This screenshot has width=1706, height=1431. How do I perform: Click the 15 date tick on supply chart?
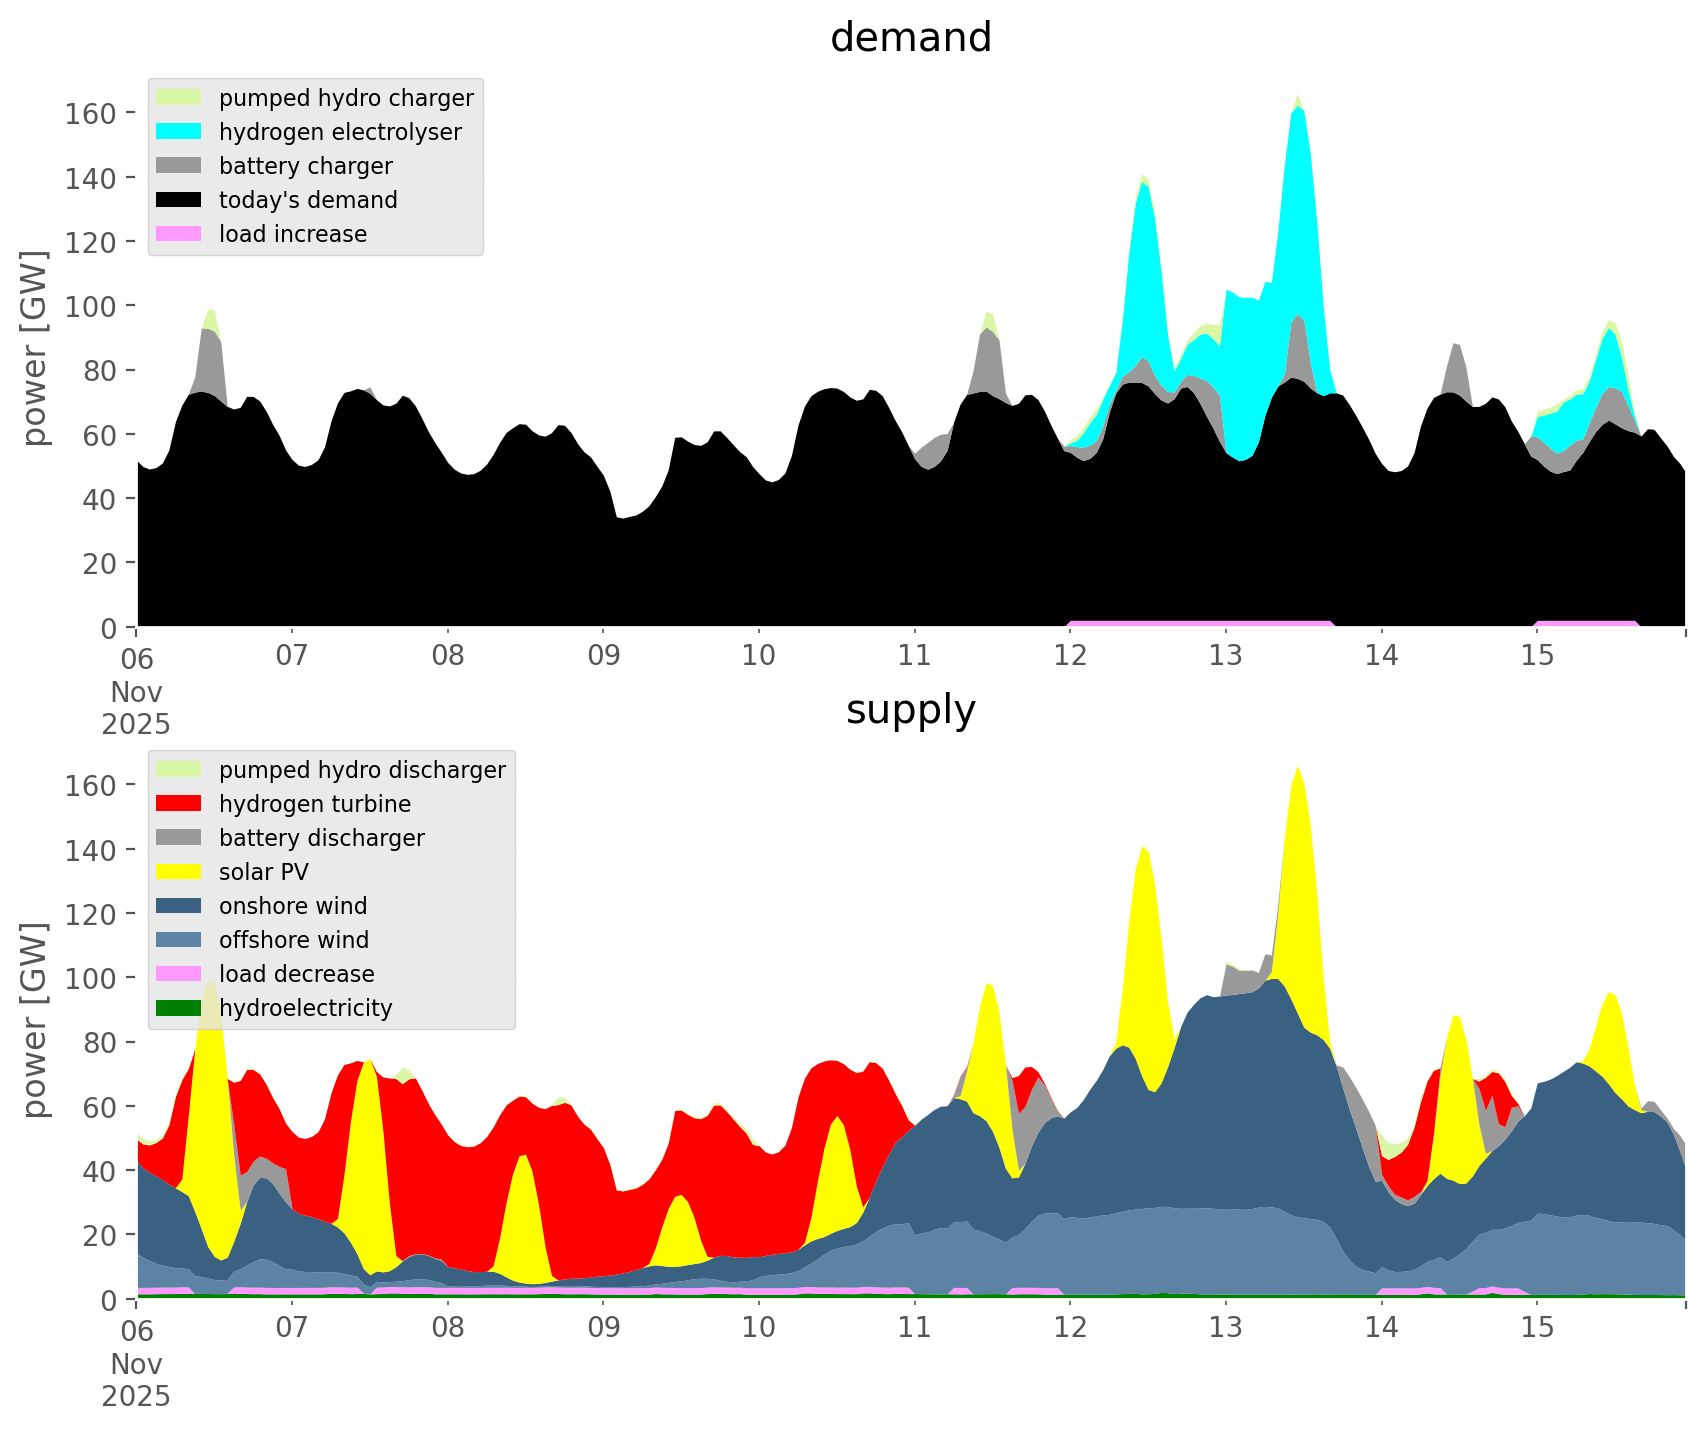pyautogui.click(x=1537, y=1328)
